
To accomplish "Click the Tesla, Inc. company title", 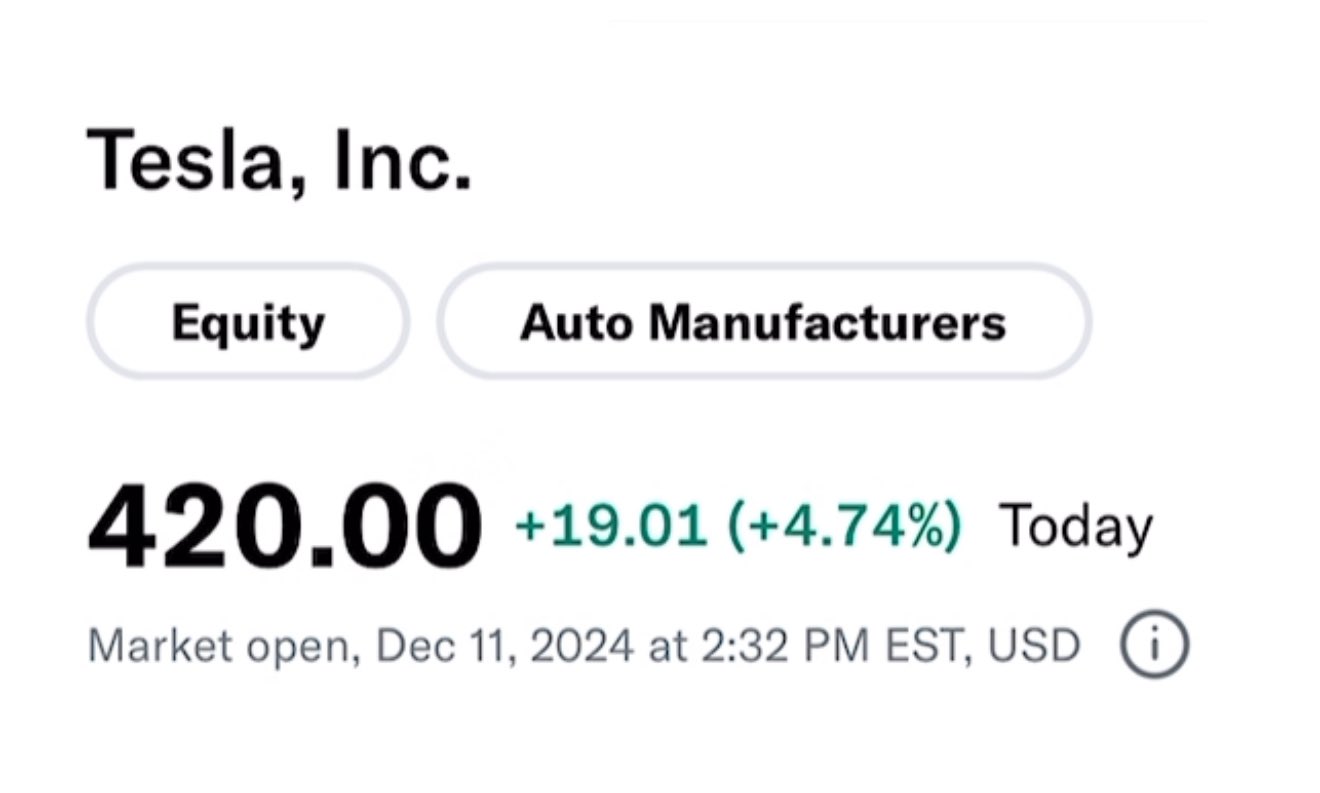I will click(x=280, y=160).
